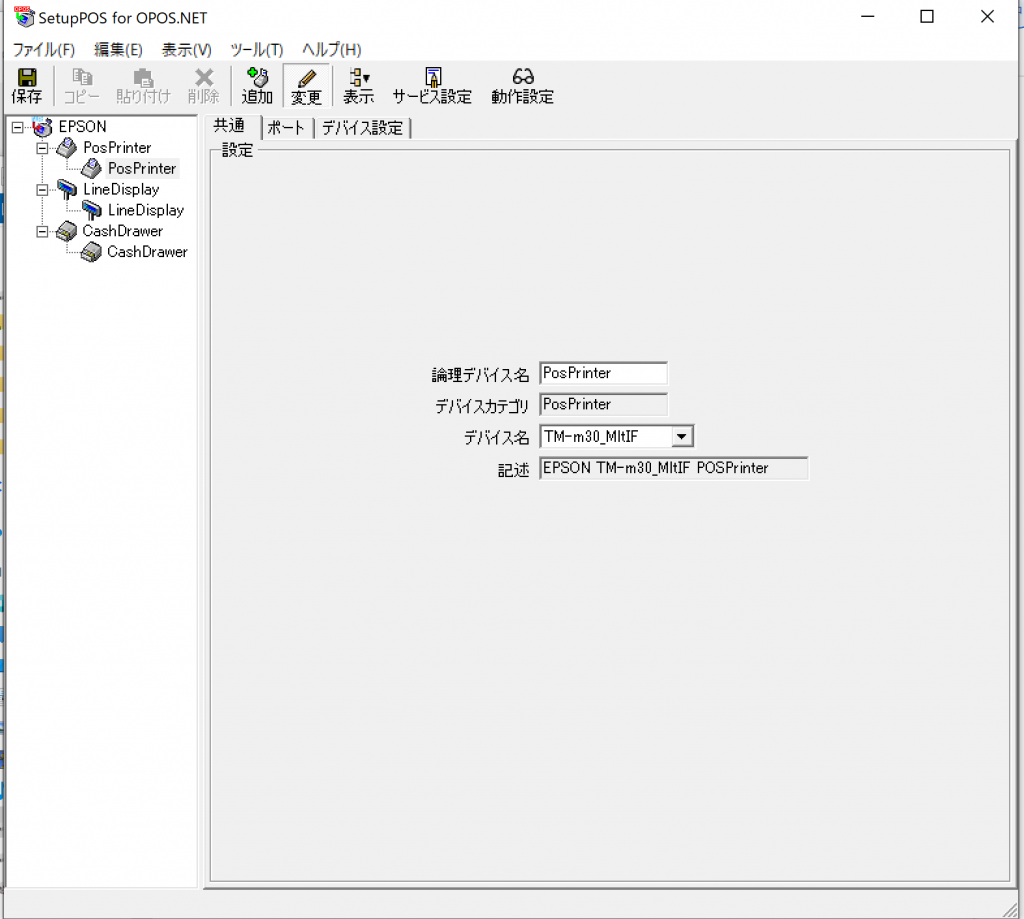The image size is (1024, 919).
Task: Open サービス設定 (Service settings) toolbar icon
Action: tap(433, 78)
